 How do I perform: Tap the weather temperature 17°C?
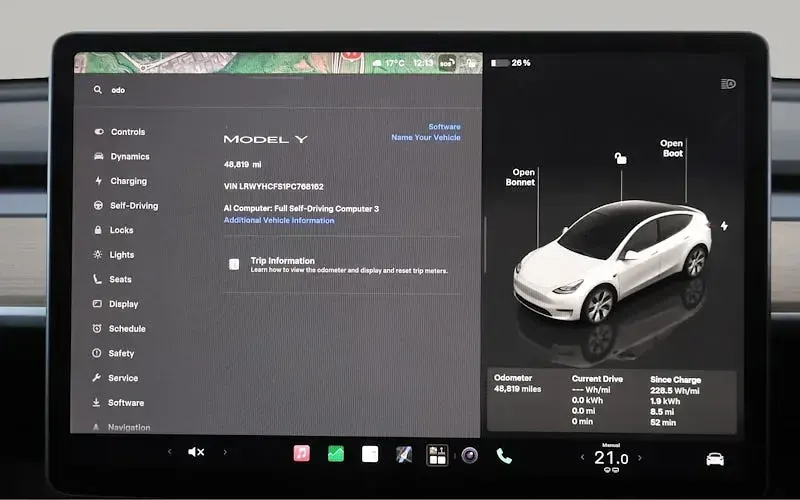(x=389, y=63)
